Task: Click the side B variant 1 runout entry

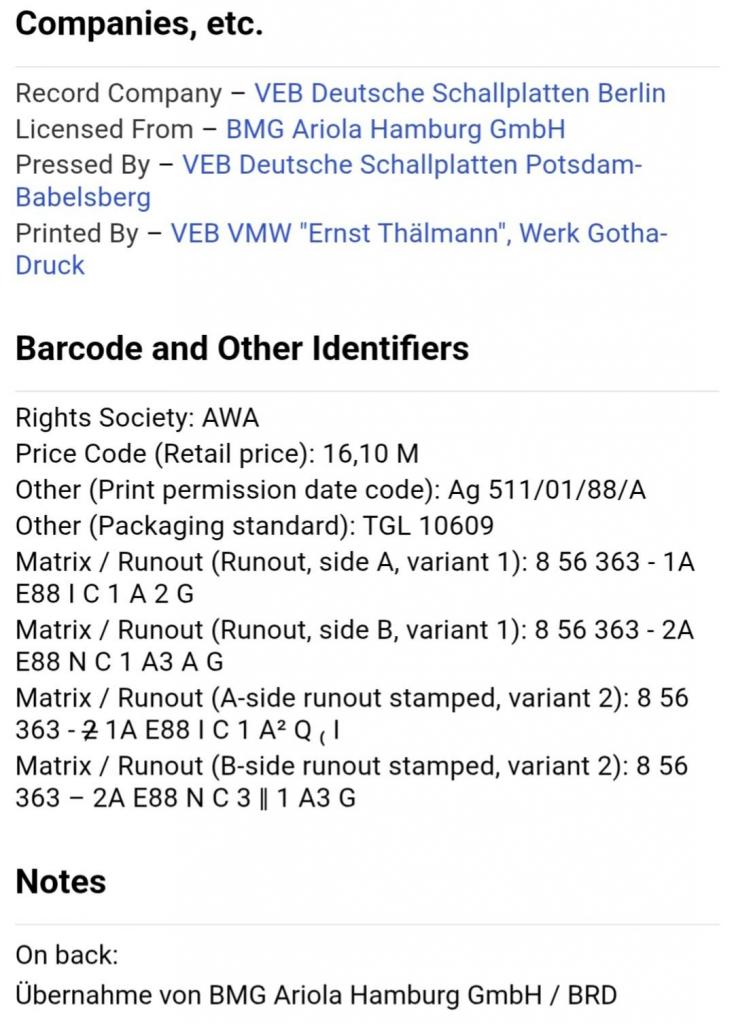Action: pos(354,632)
